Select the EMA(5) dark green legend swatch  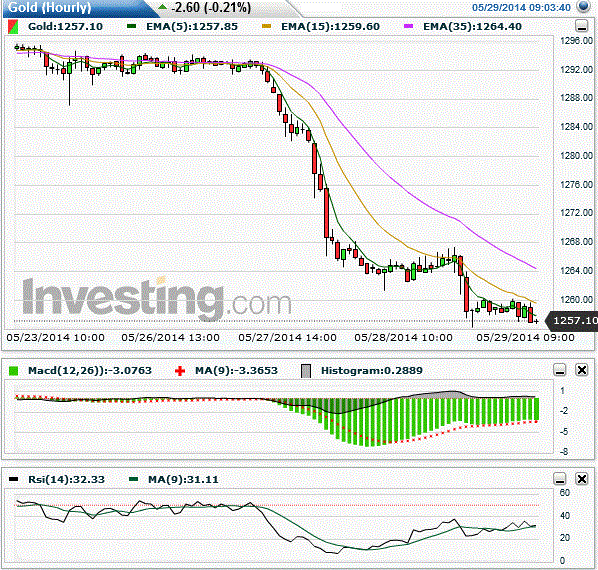tap(132, 26)
